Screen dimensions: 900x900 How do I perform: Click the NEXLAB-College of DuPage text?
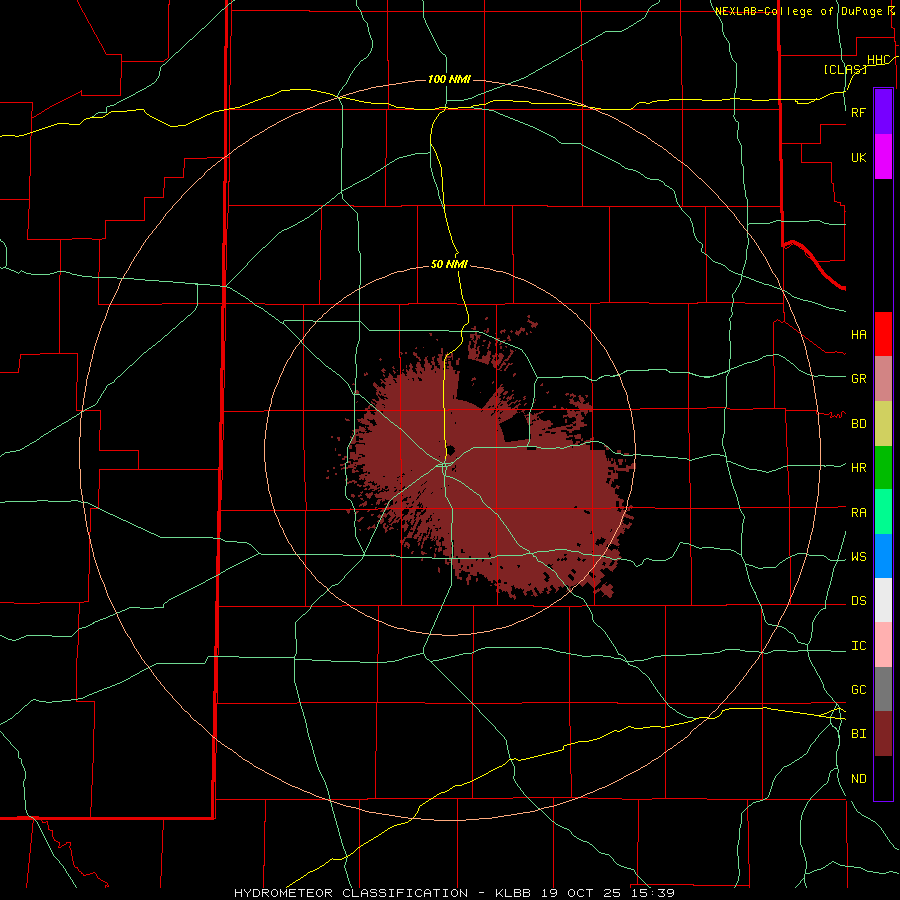click(798, 11)
